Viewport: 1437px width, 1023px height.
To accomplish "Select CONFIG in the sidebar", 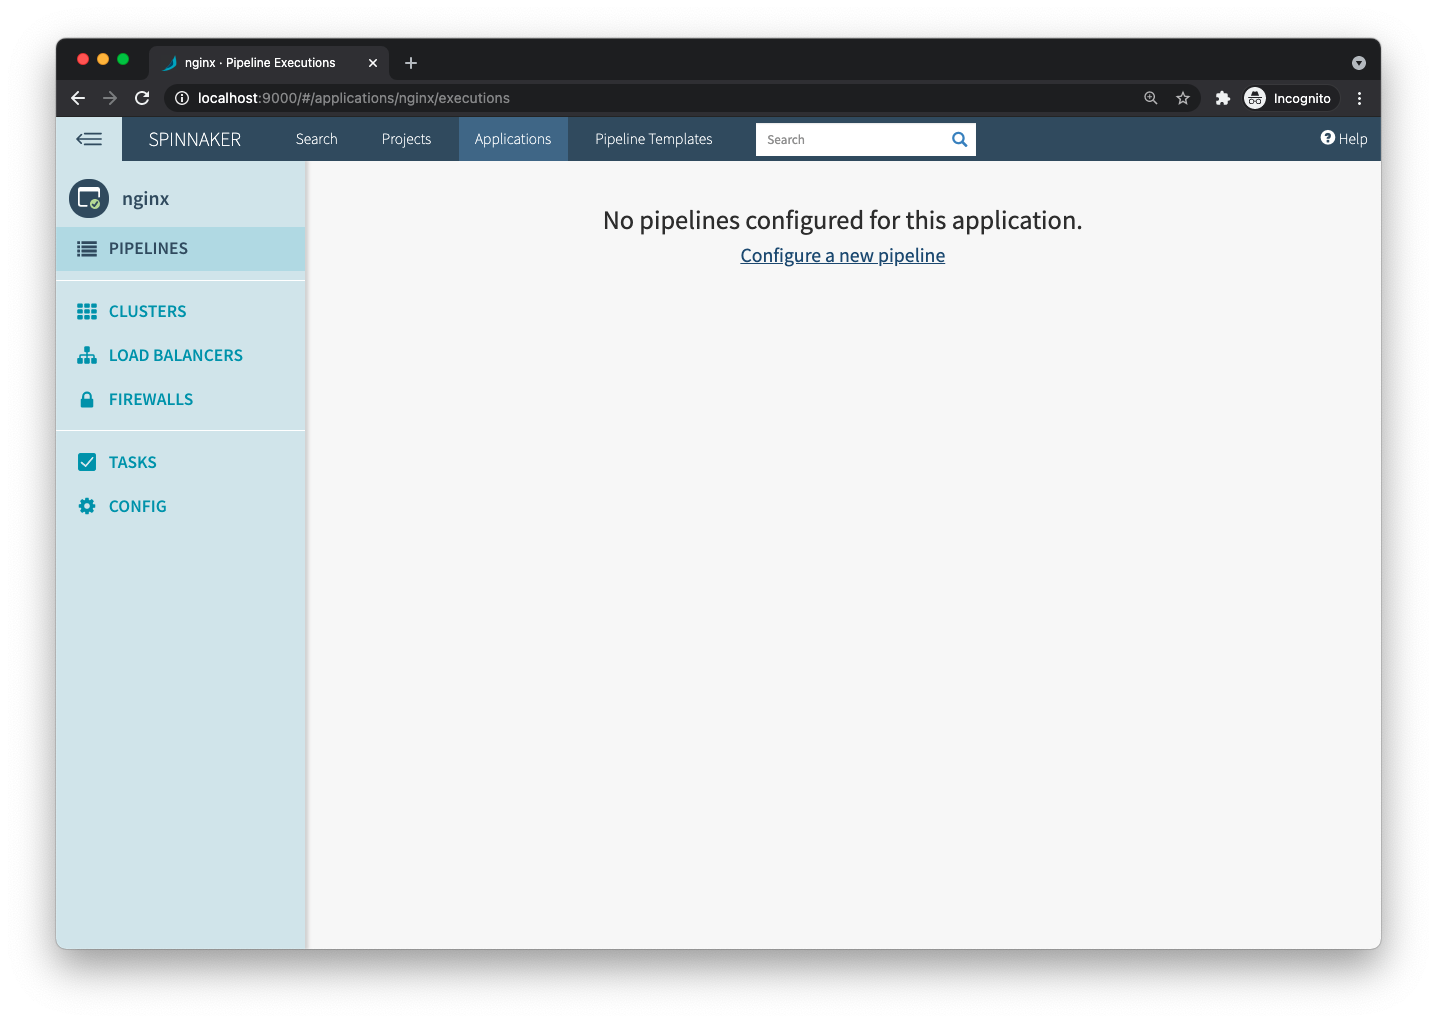I will 181,506.
